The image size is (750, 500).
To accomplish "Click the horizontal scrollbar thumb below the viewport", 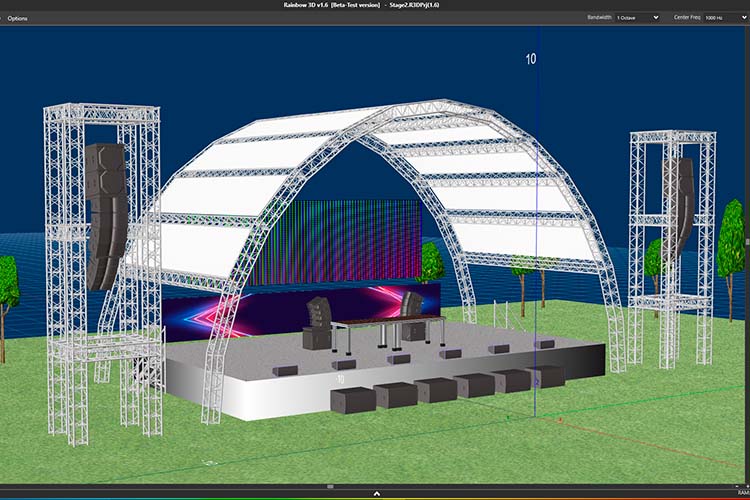I will 330,487.
